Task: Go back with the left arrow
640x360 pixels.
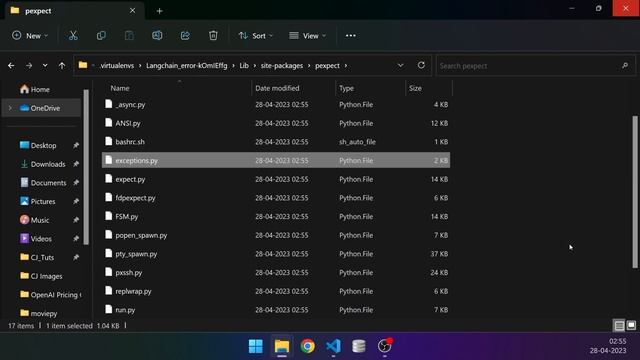Action: [11, 65]
